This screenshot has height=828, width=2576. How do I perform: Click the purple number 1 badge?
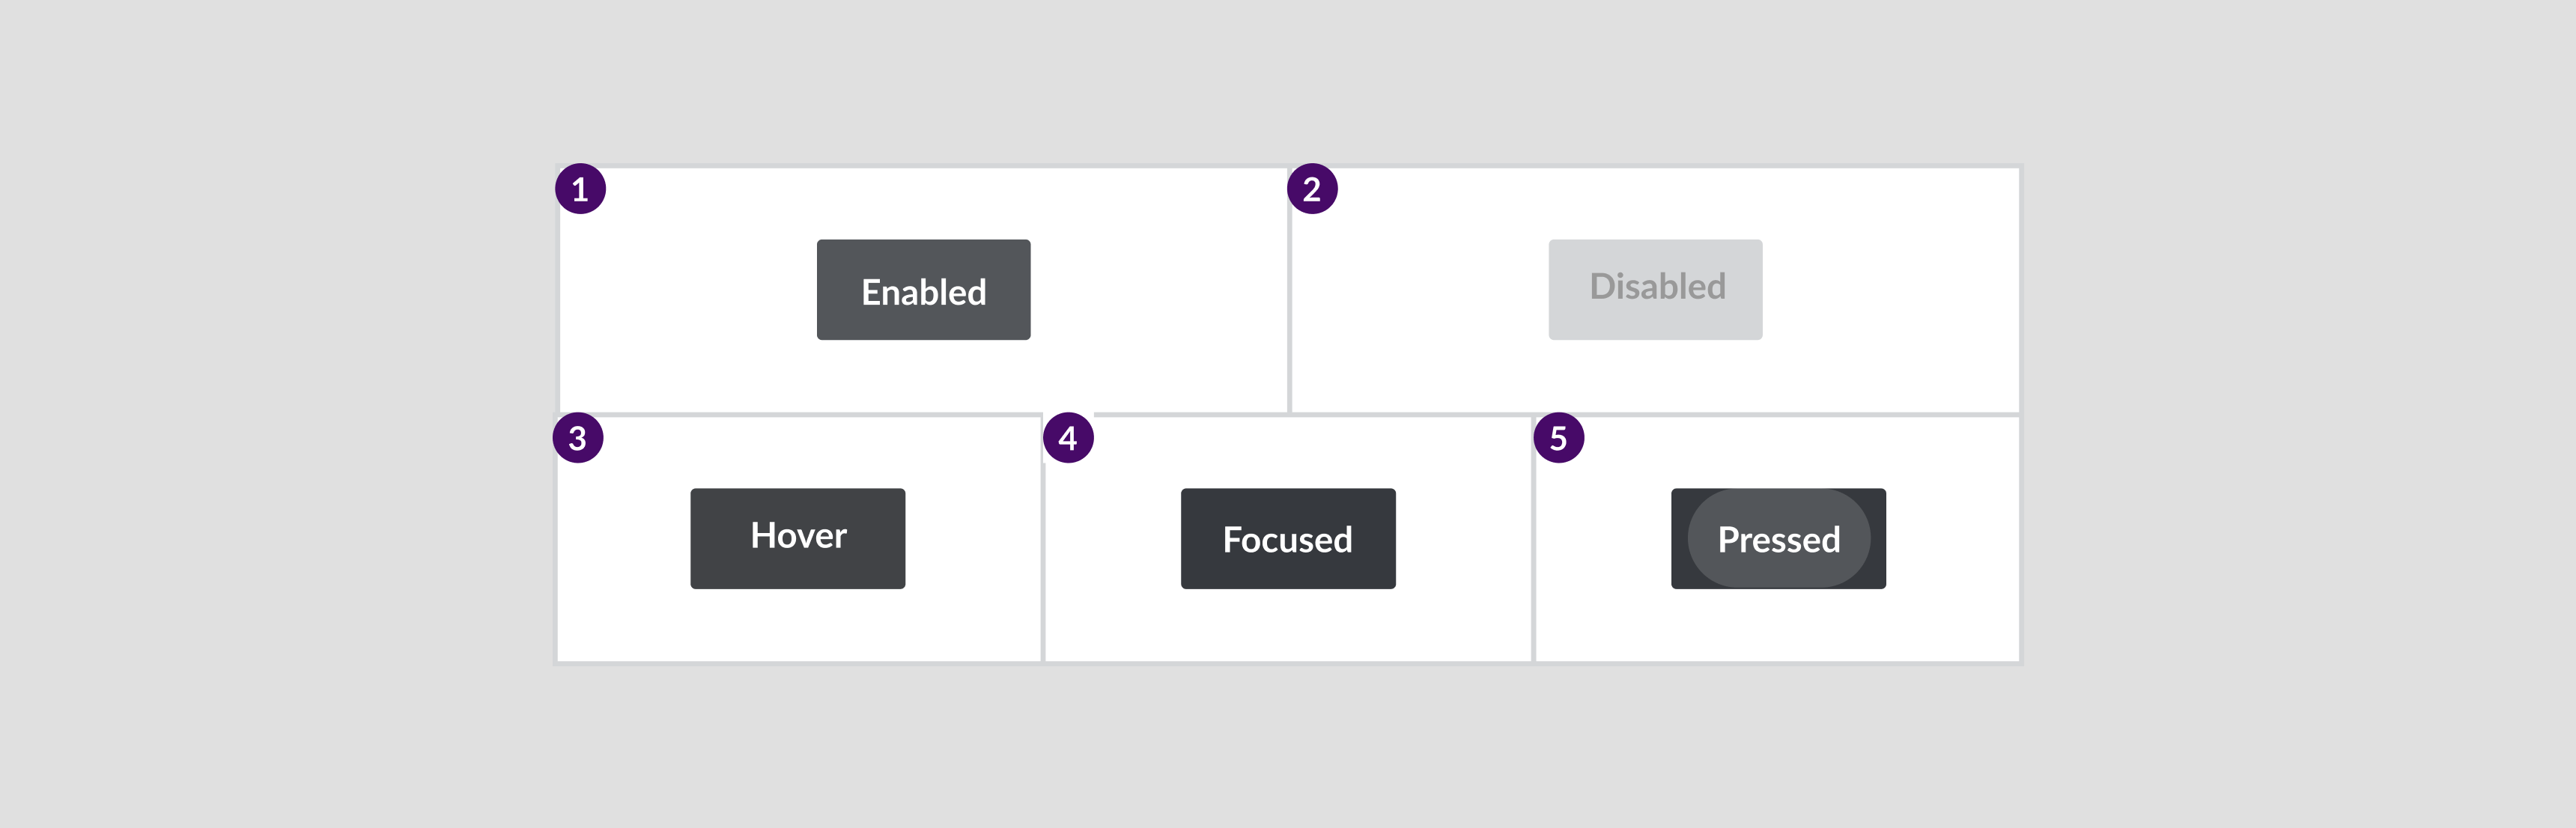[581, 189]
